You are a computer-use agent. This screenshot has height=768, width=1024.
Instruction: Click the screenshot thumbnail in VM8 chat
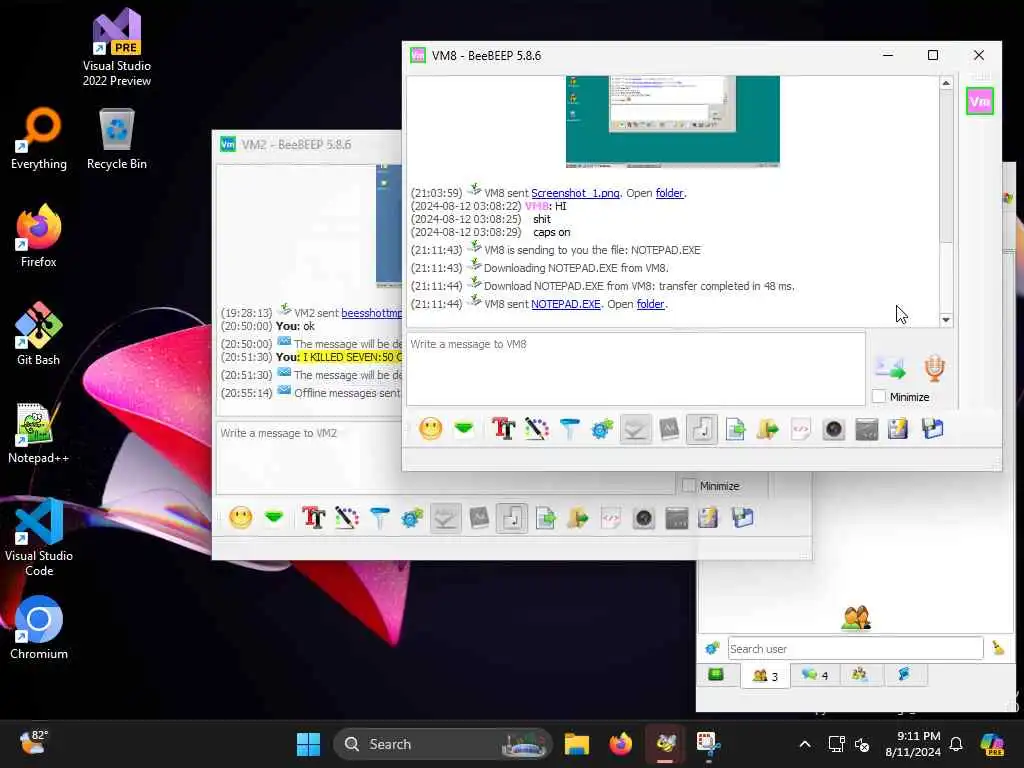[673, 121]
